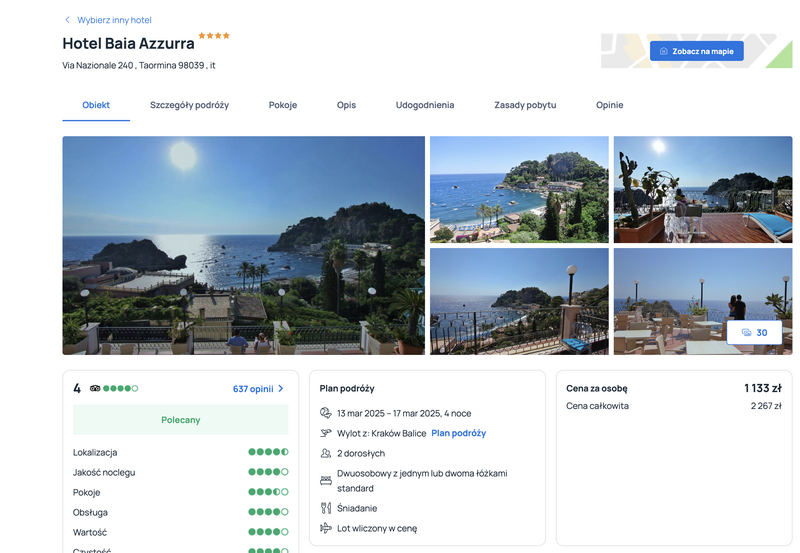Click the TripAdvisor owl rating icon
Screen dimensions: 800x553
click(x=95, y=388)
